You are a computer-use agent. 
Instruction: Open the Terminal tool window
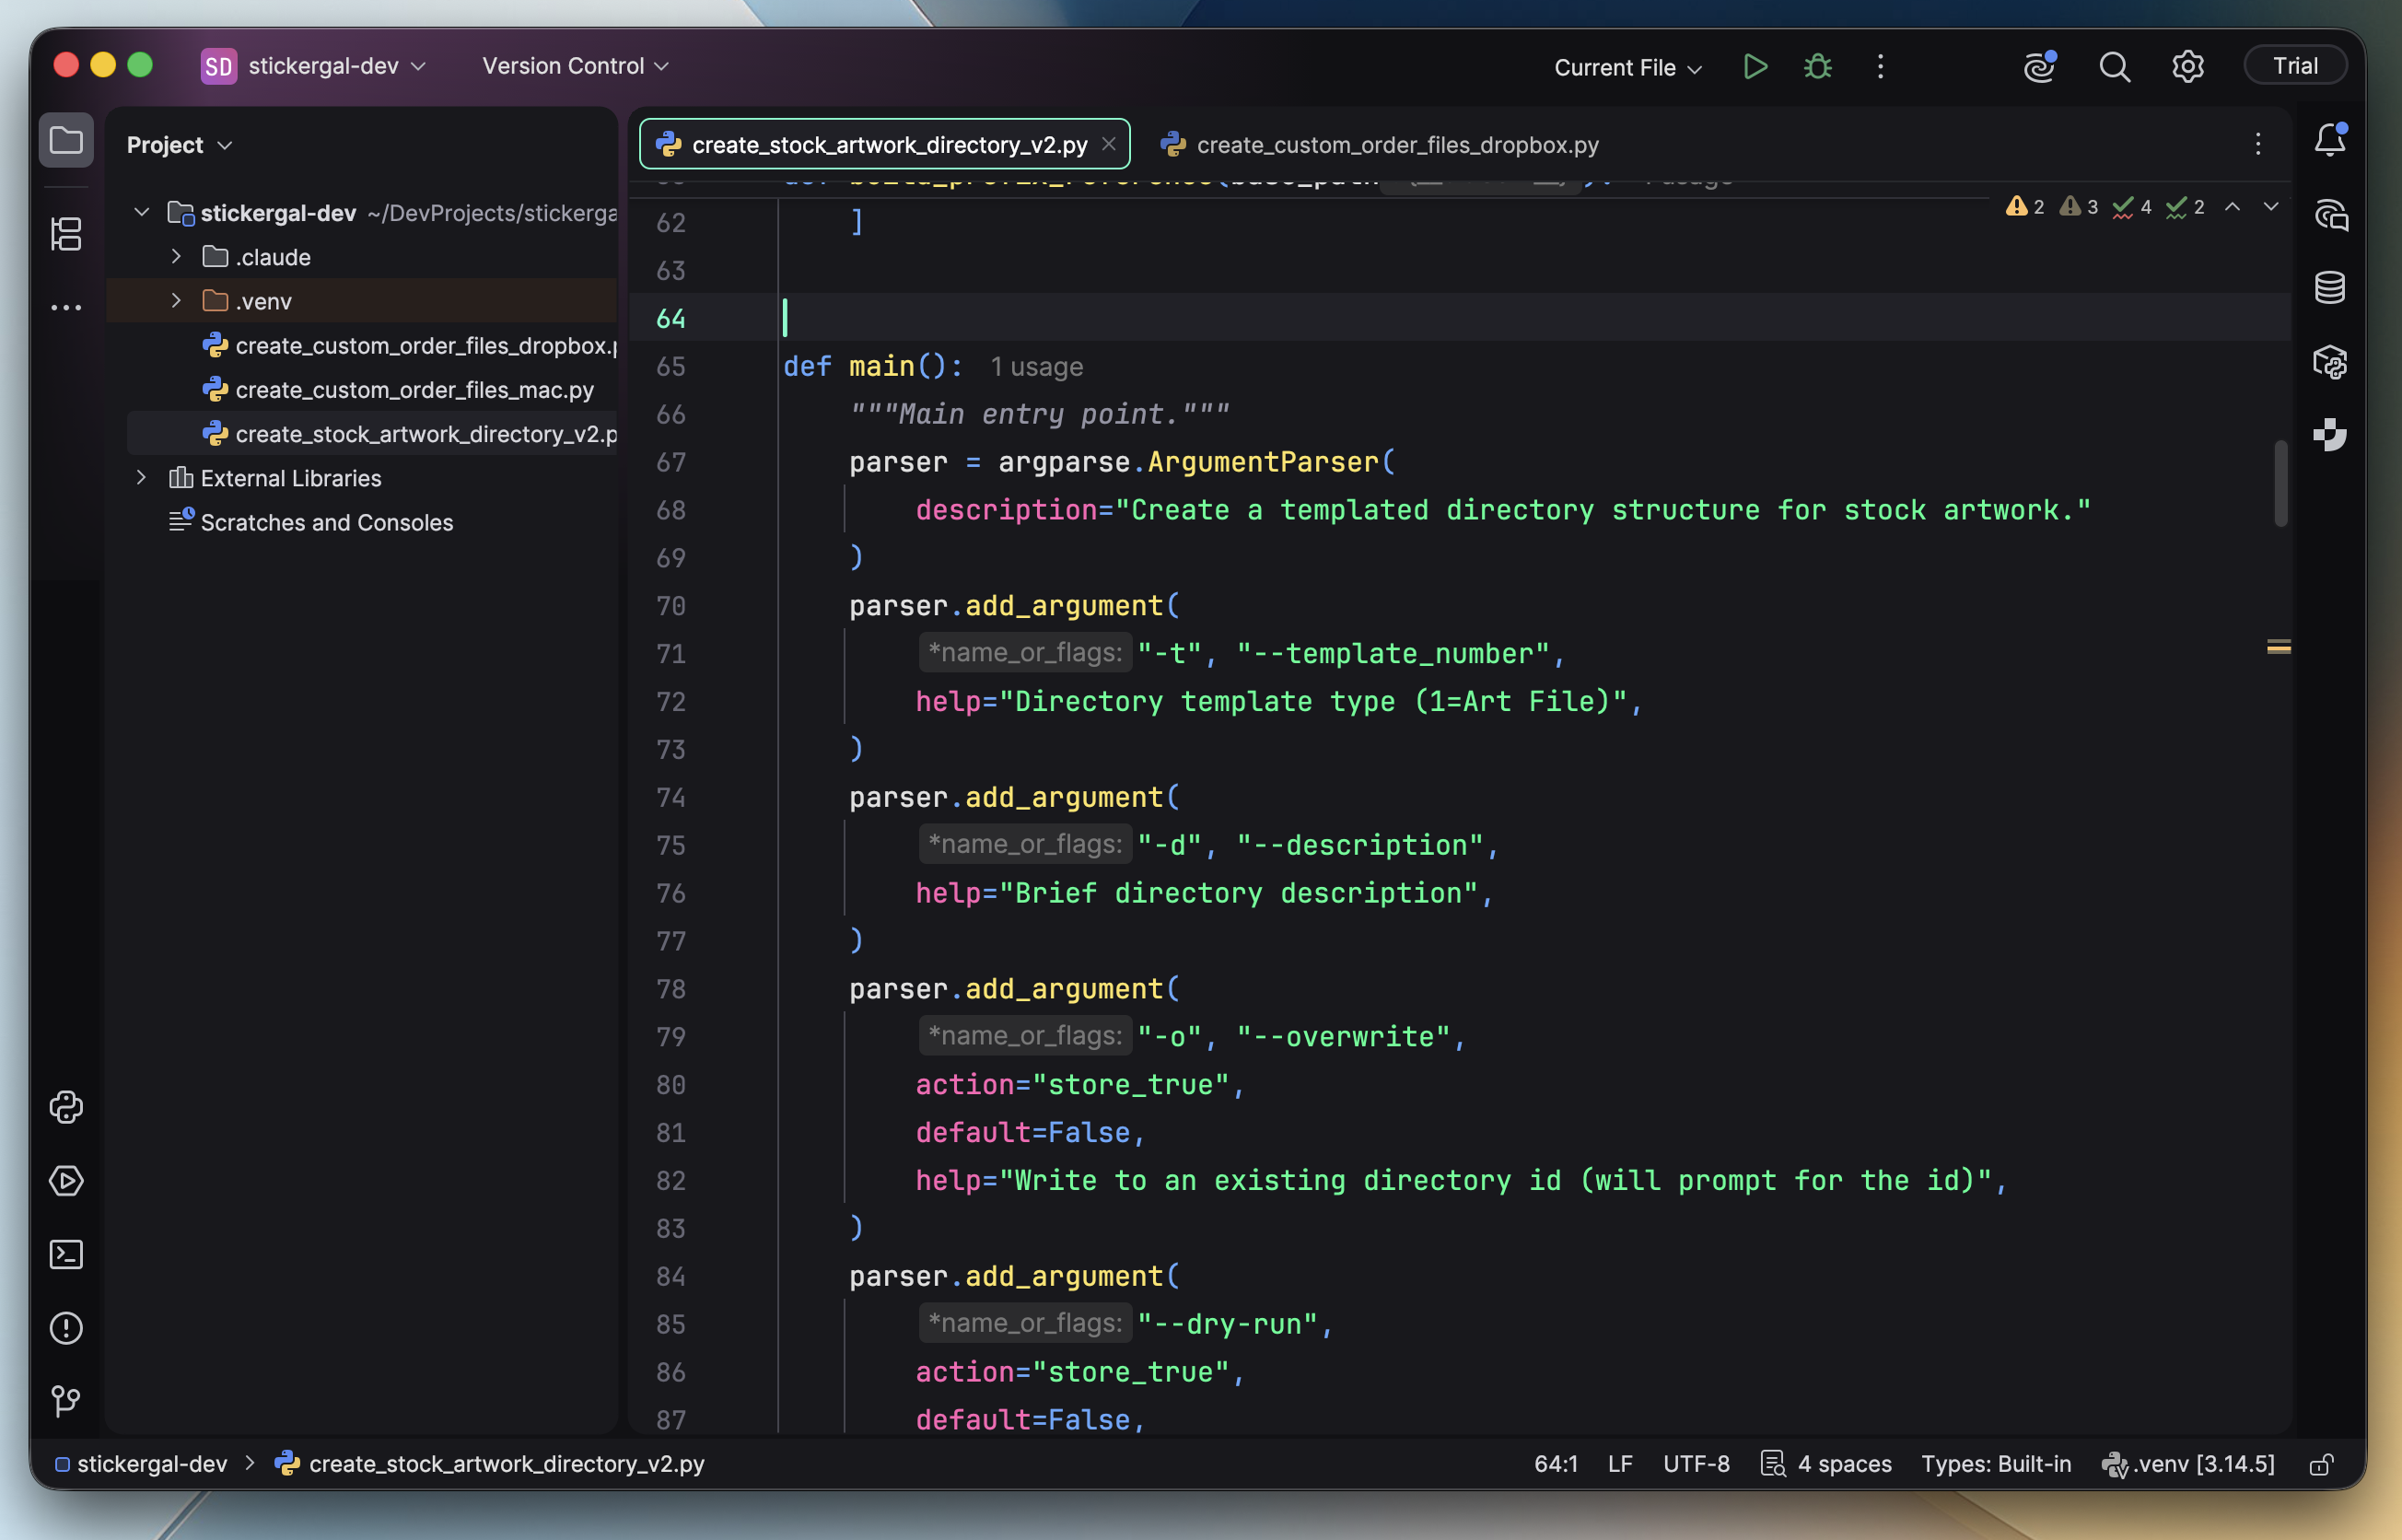66,1254
